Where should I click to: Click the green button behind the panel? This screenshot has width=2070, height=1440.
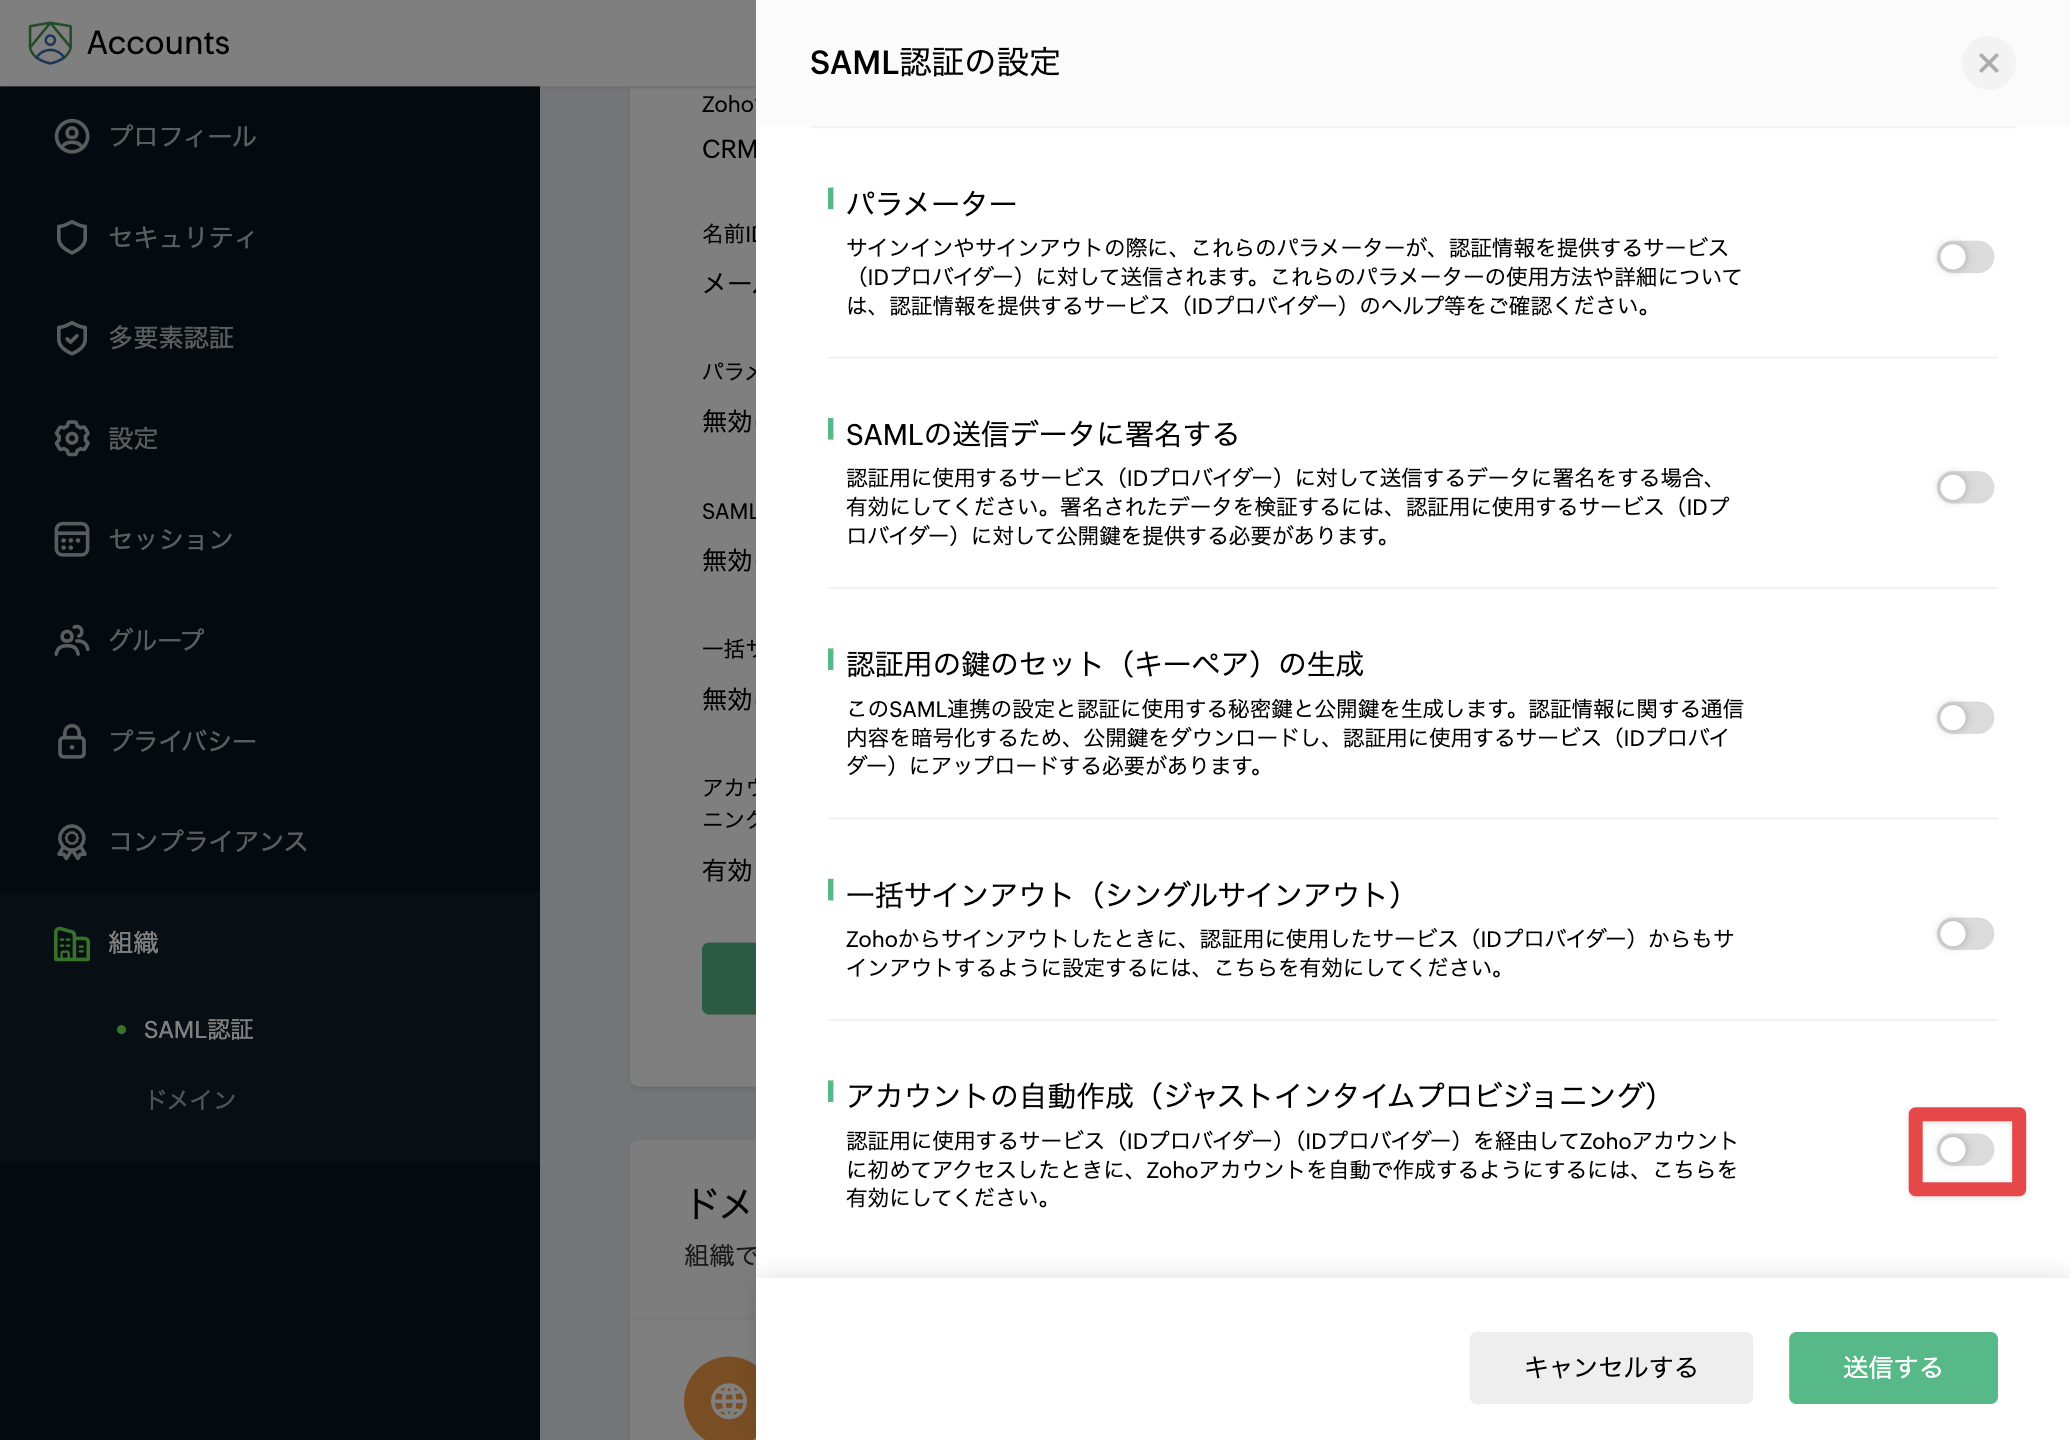(x=729, y=978)
